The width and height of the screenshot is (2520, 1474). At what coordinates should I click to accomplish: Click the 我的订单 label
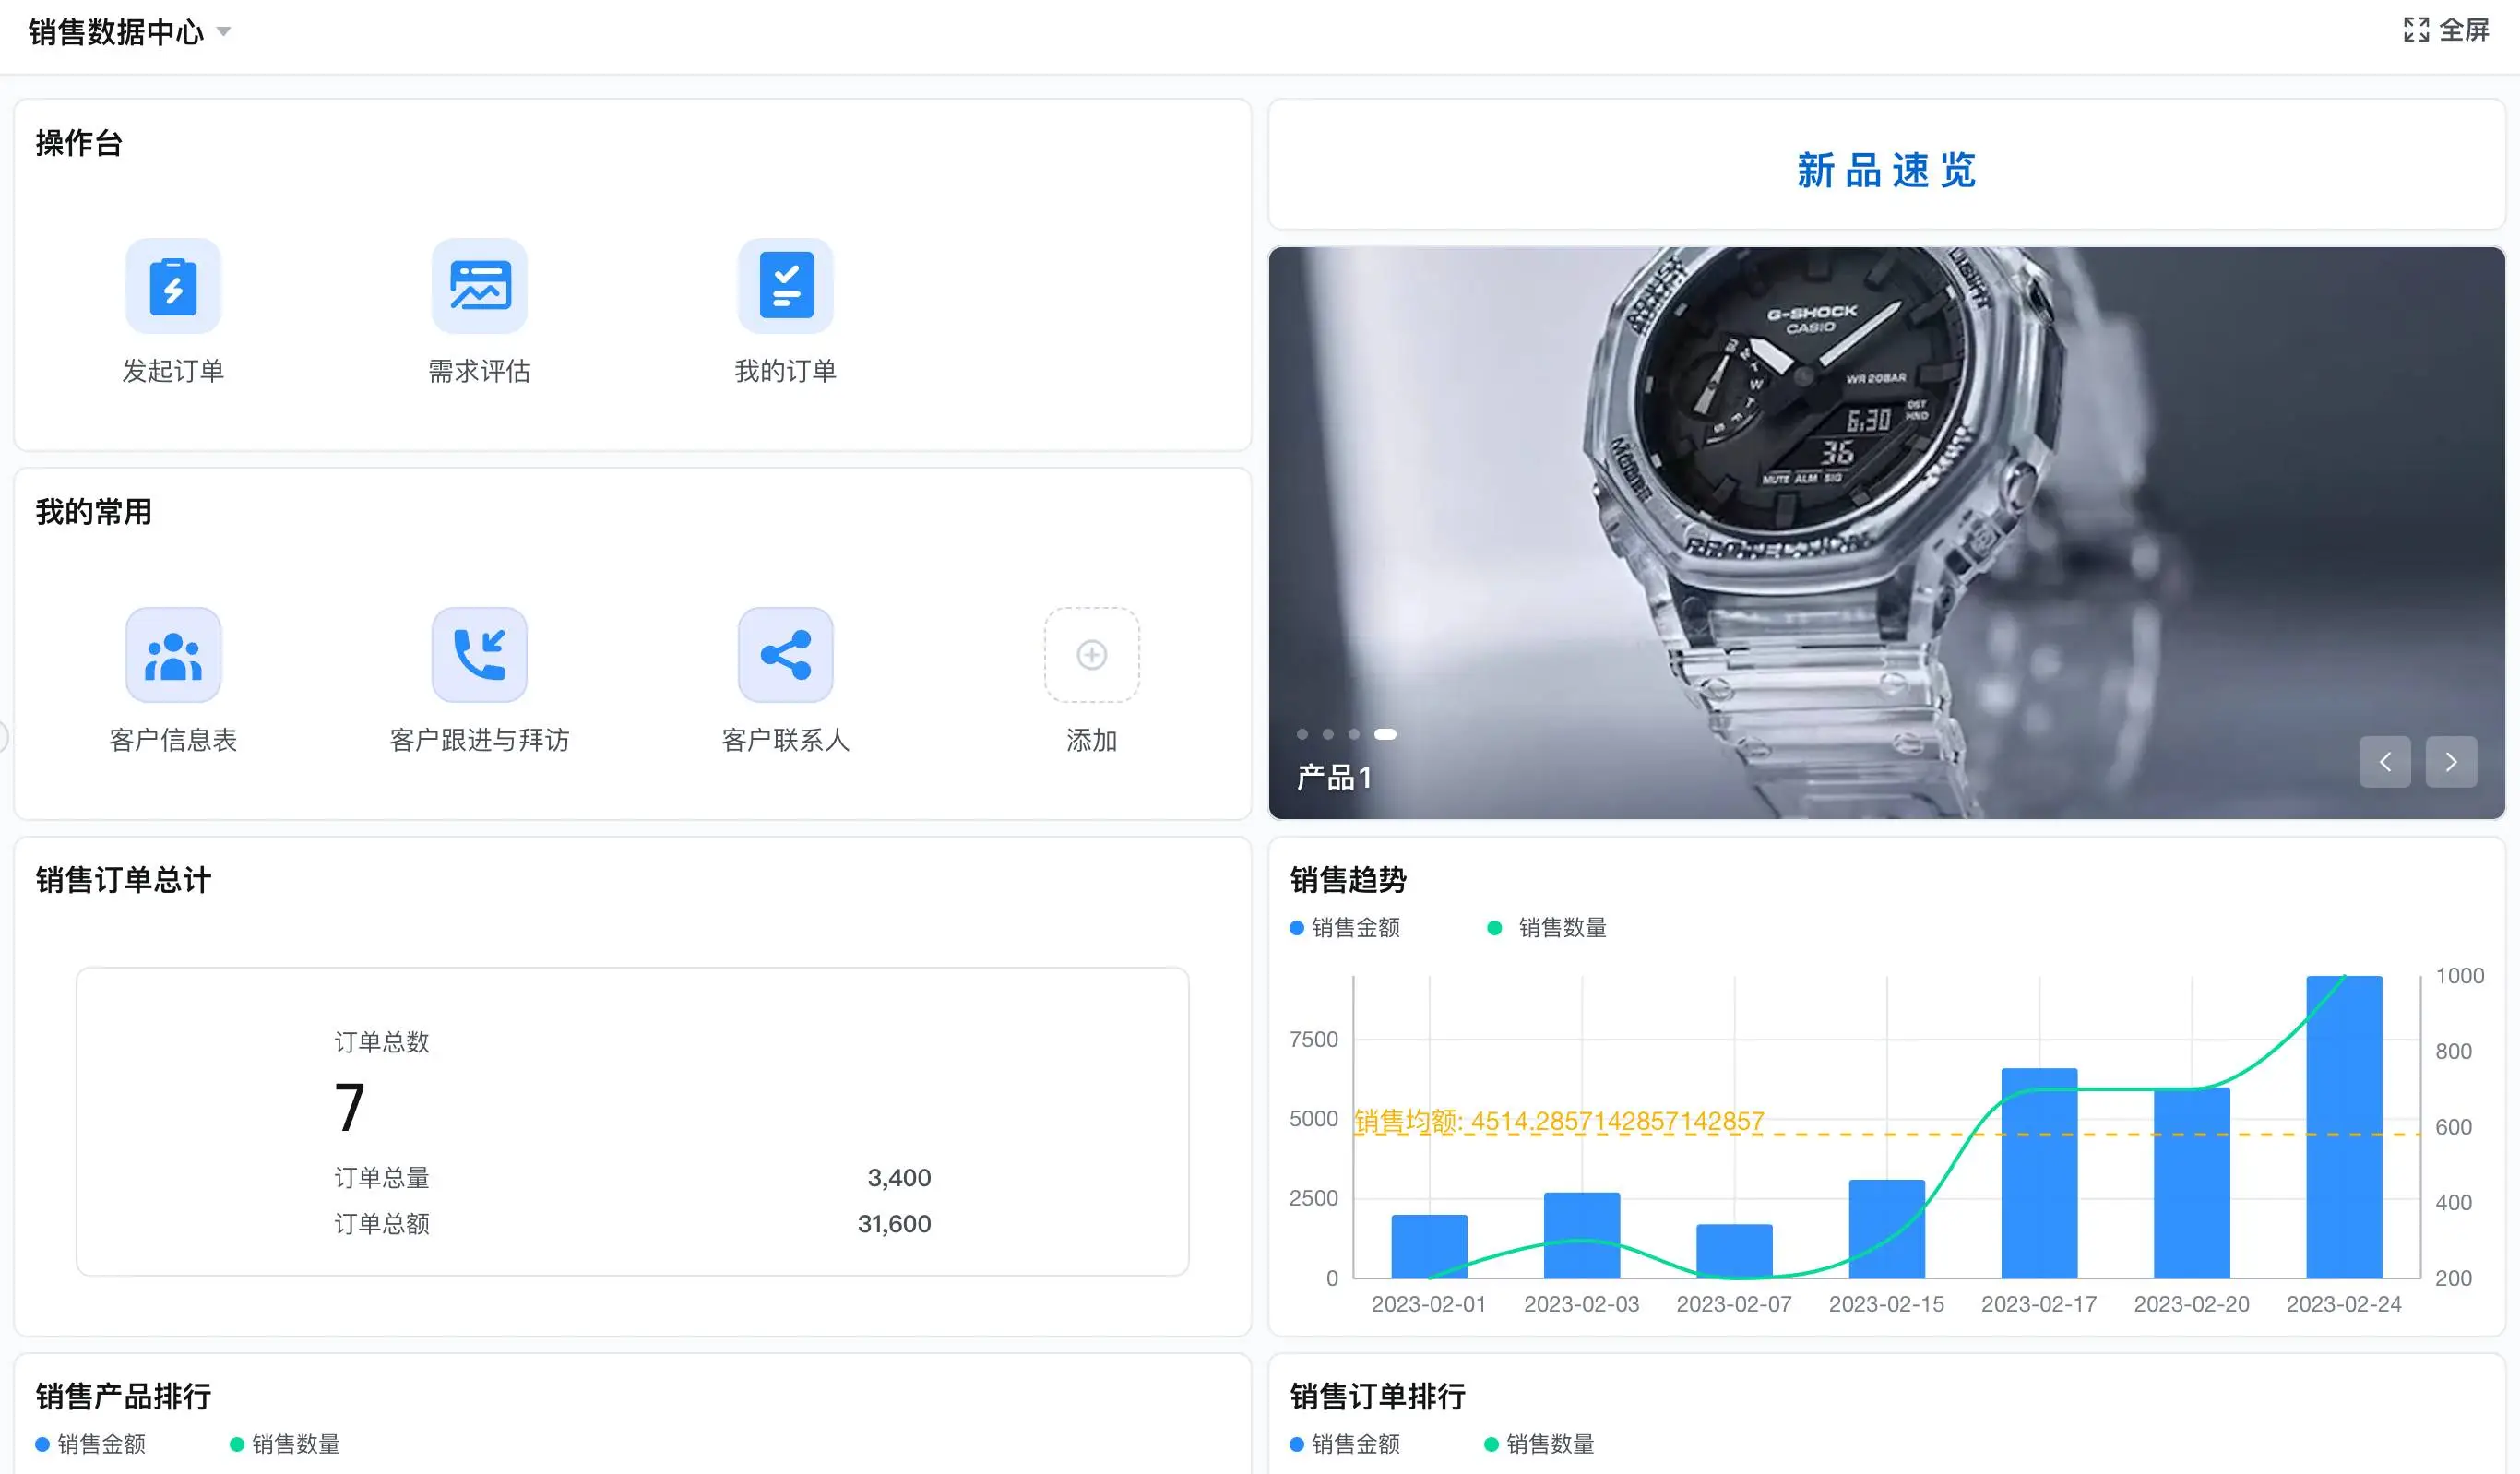(785, 371)
